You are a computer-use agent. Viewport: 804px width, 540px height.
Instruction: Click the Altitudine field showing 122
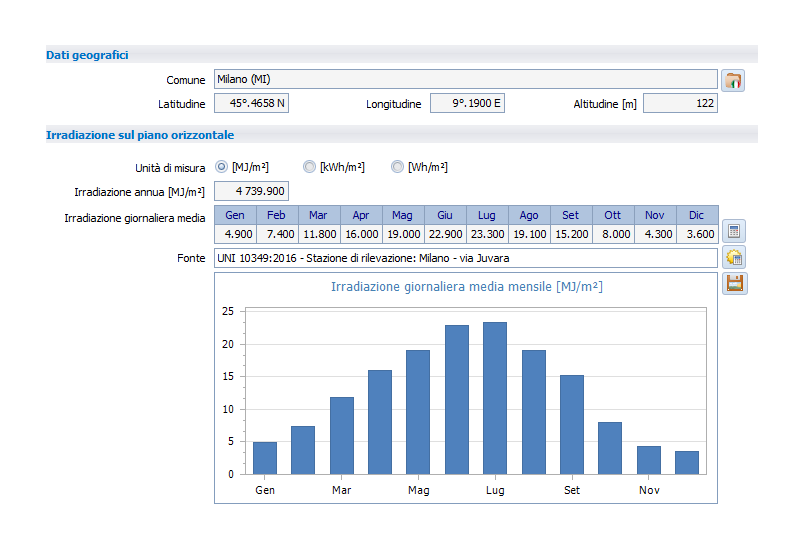(680, 103)
